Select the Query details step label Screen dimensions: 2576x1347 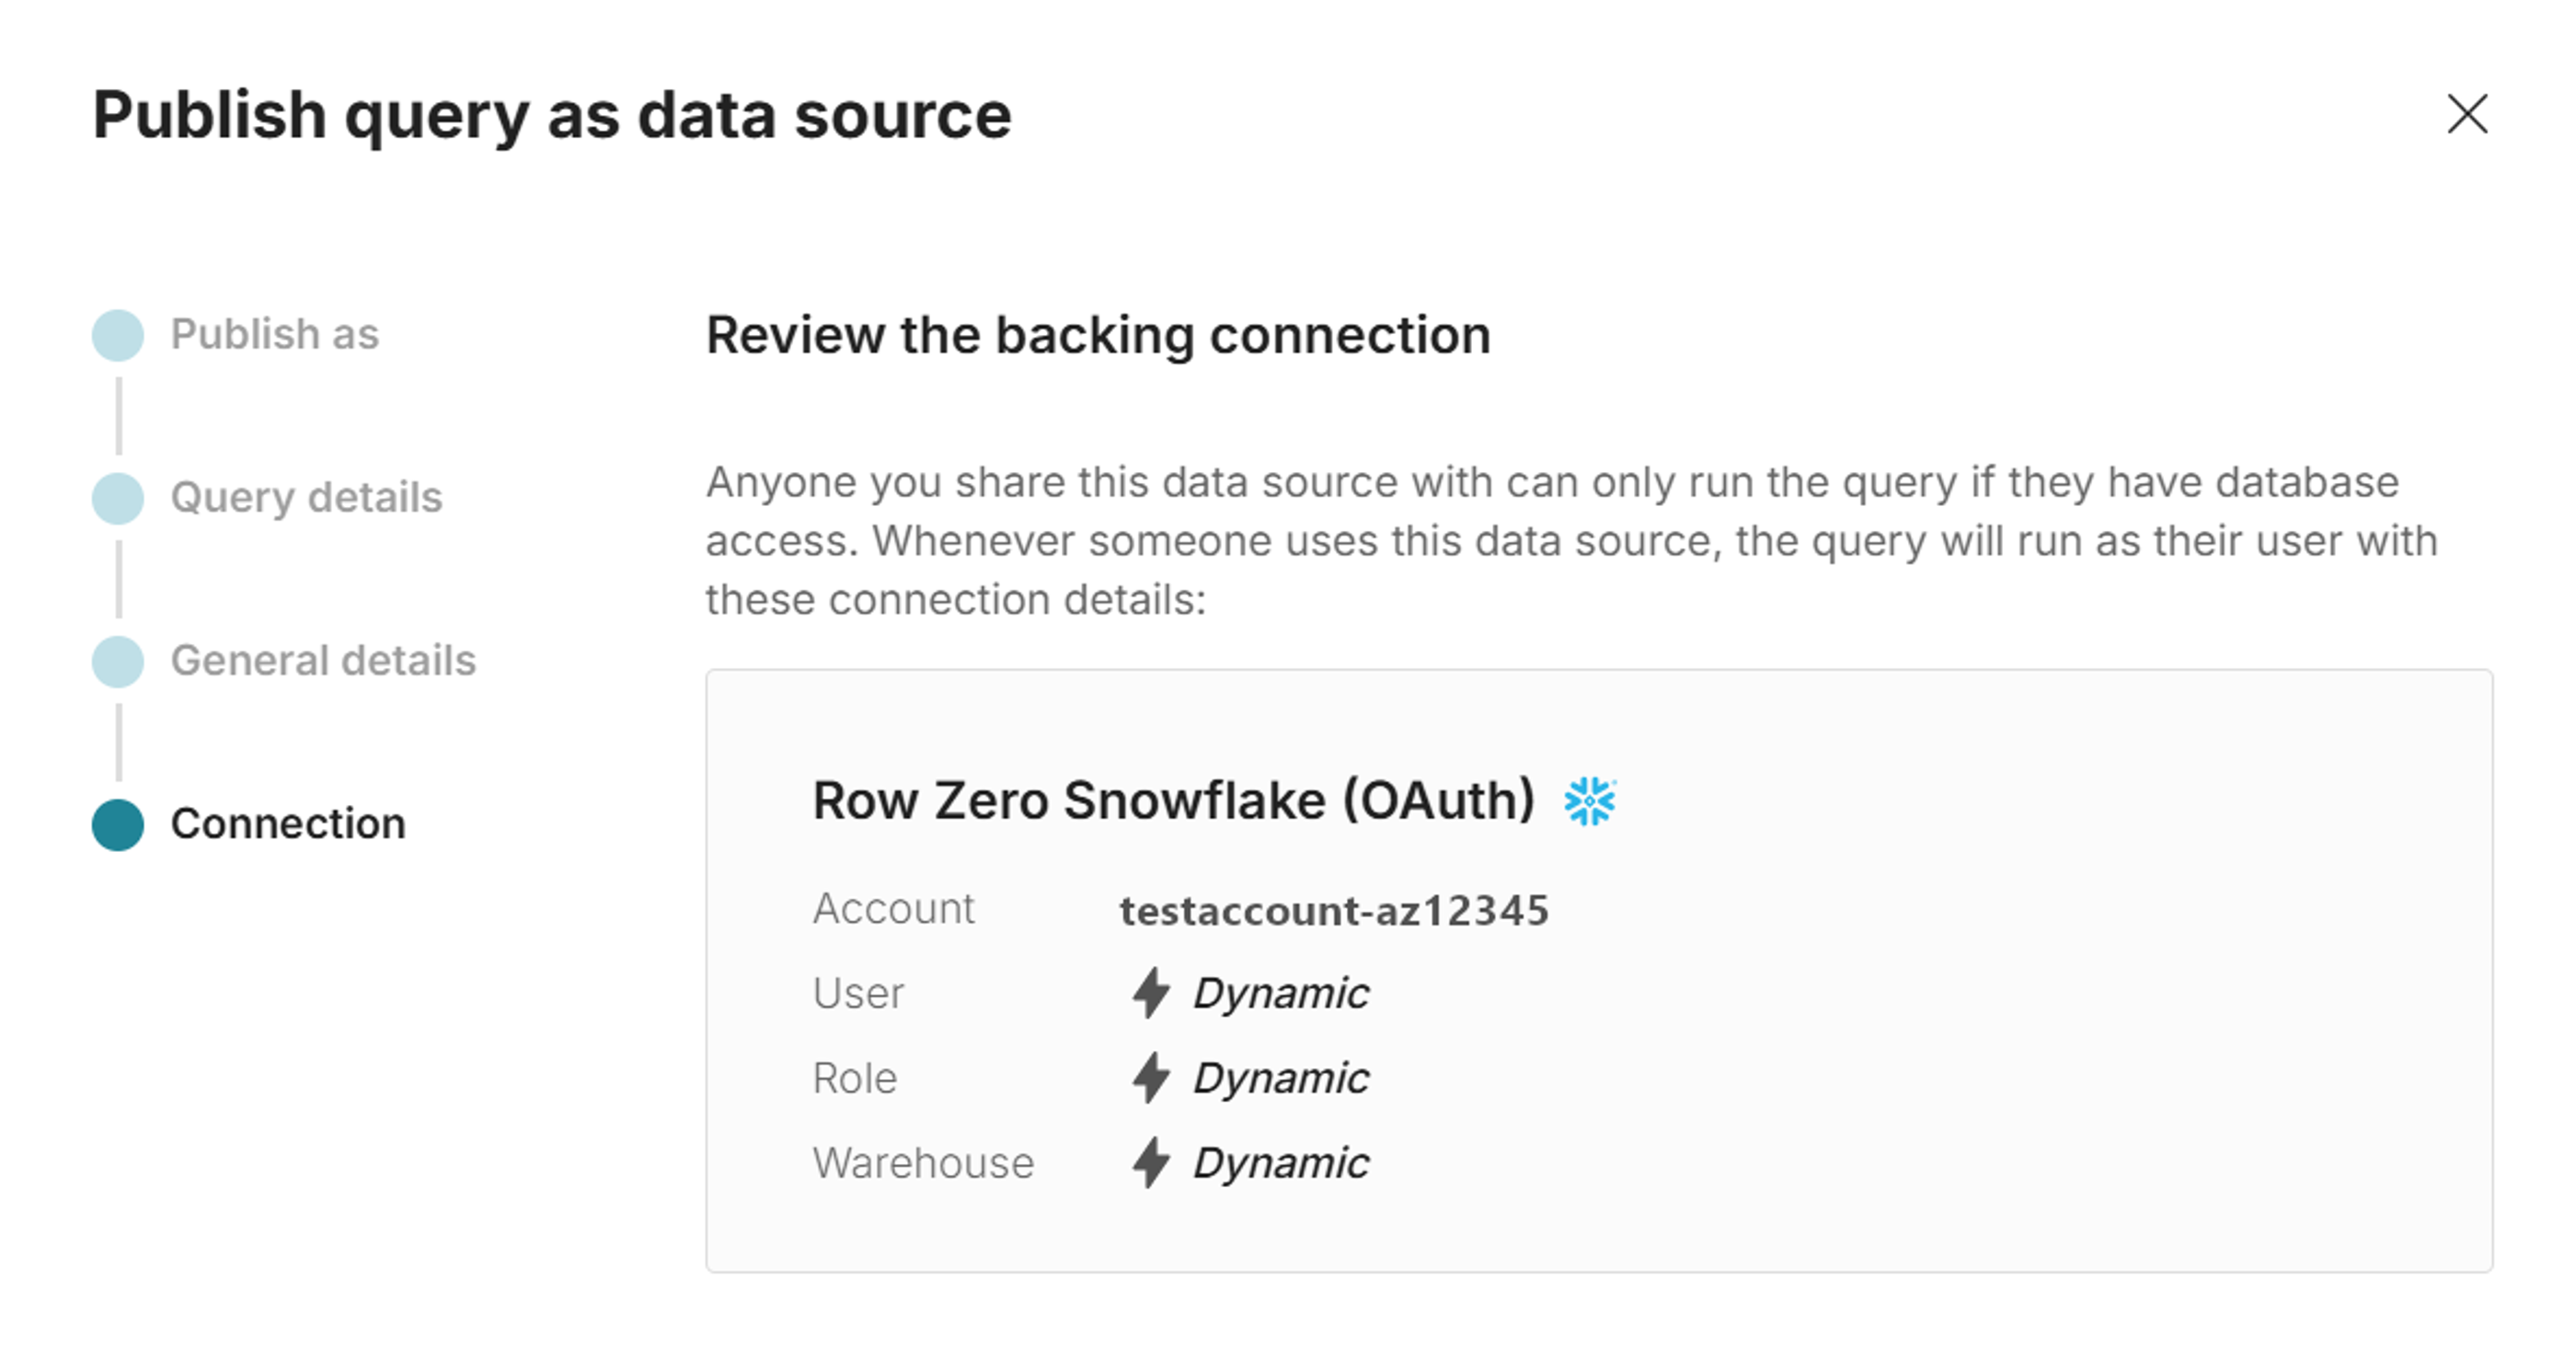coord(308,497)
